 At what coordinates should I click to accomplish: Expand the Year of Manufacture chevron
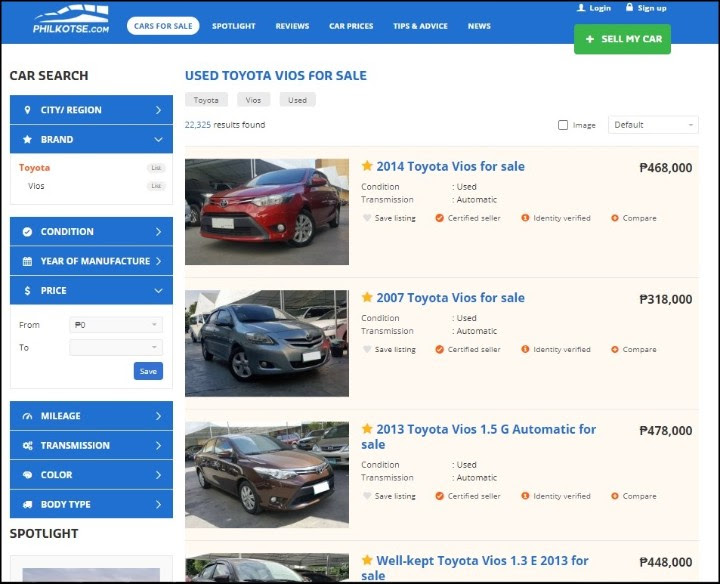pyautogui.click(x=158, y=261)
